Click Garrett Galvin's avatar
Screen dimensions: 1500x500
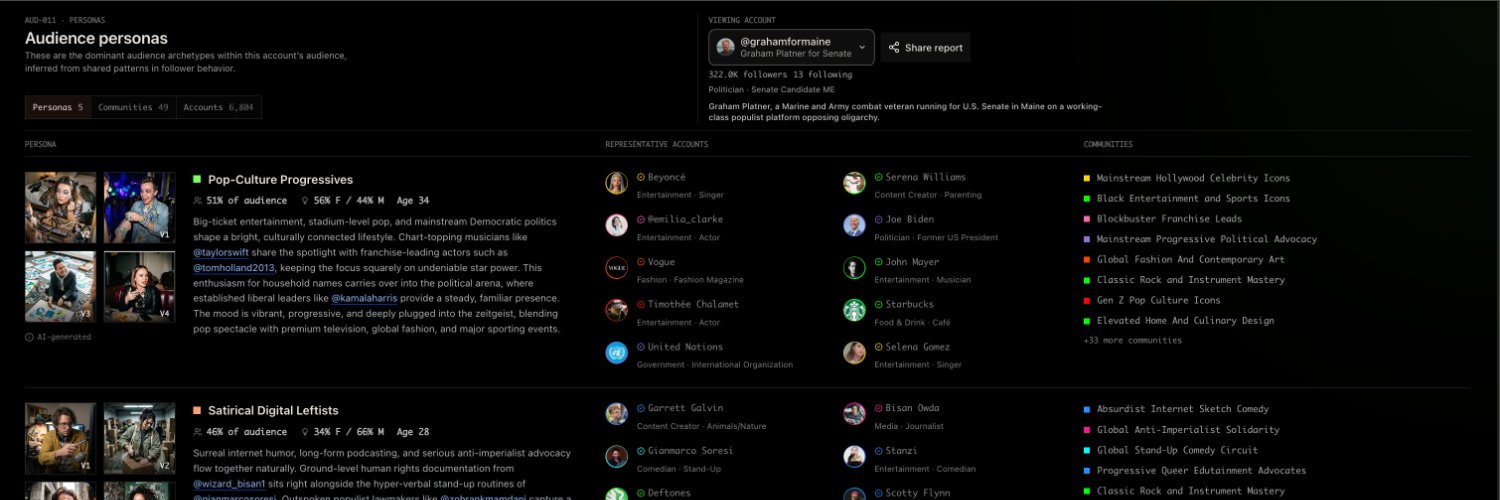616,414
